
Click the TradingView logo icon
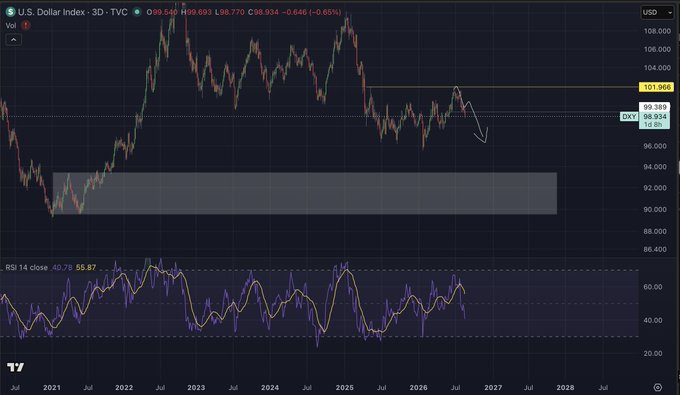coord(16,367)
